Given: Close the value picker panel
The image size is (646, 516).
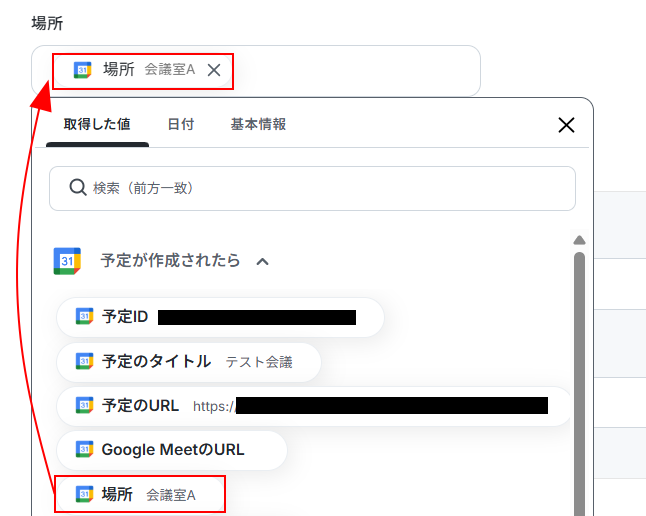Looking at the screenshot, I should coord(566,125).
